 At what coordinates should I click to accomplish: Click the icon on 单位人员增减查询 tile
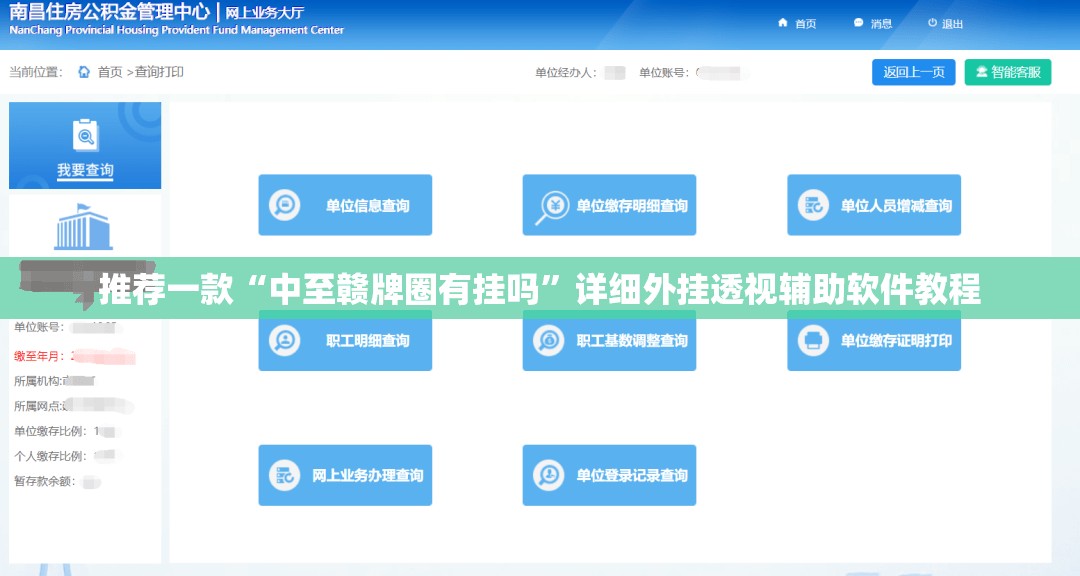813,205
